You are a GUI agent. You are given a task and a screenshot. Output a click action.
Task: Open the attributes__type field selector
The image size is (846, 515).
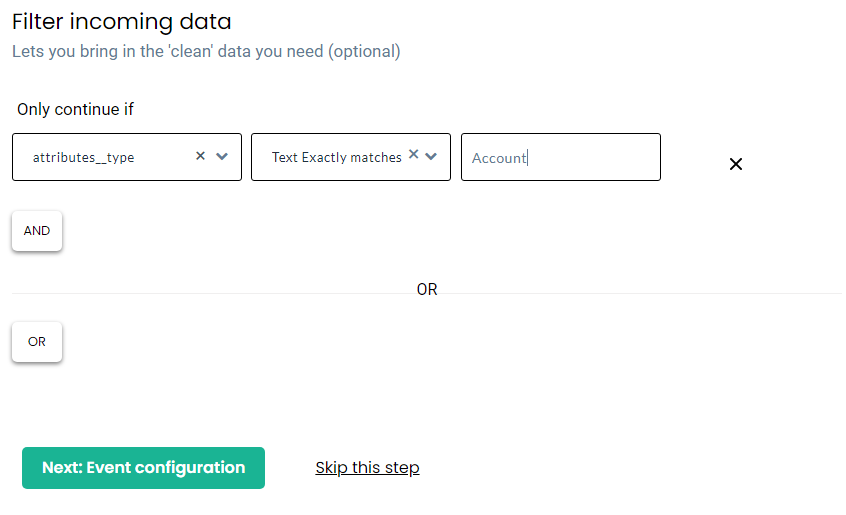point(127,157)
